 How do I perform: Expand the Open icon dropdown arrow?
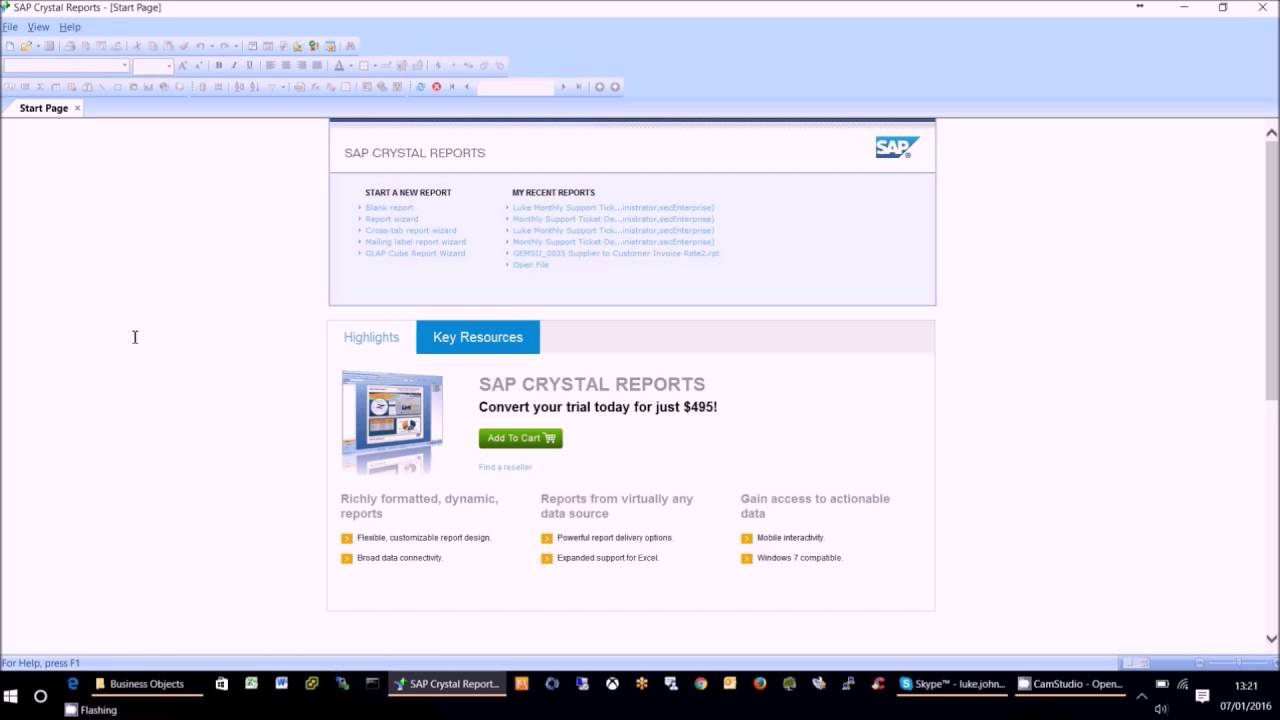(x=38, y=46)
